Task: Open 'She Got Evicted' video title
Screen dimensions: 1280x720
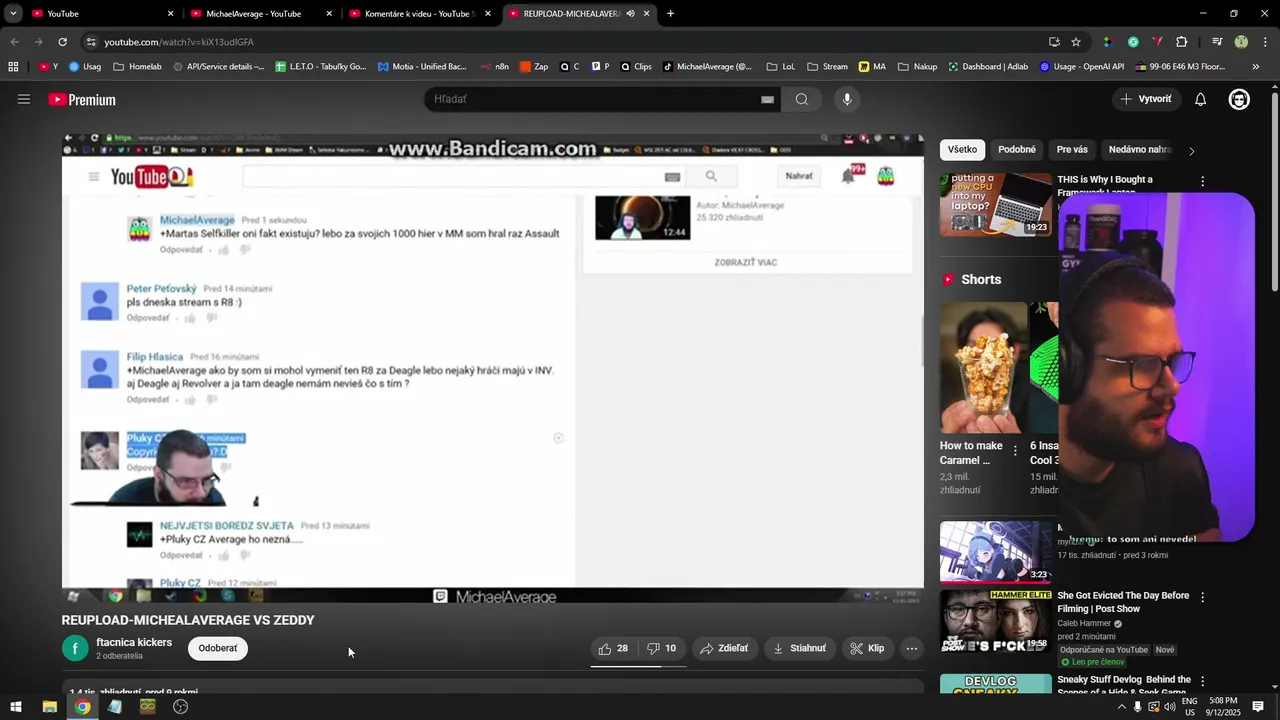Action: (x=1123, y=602)
